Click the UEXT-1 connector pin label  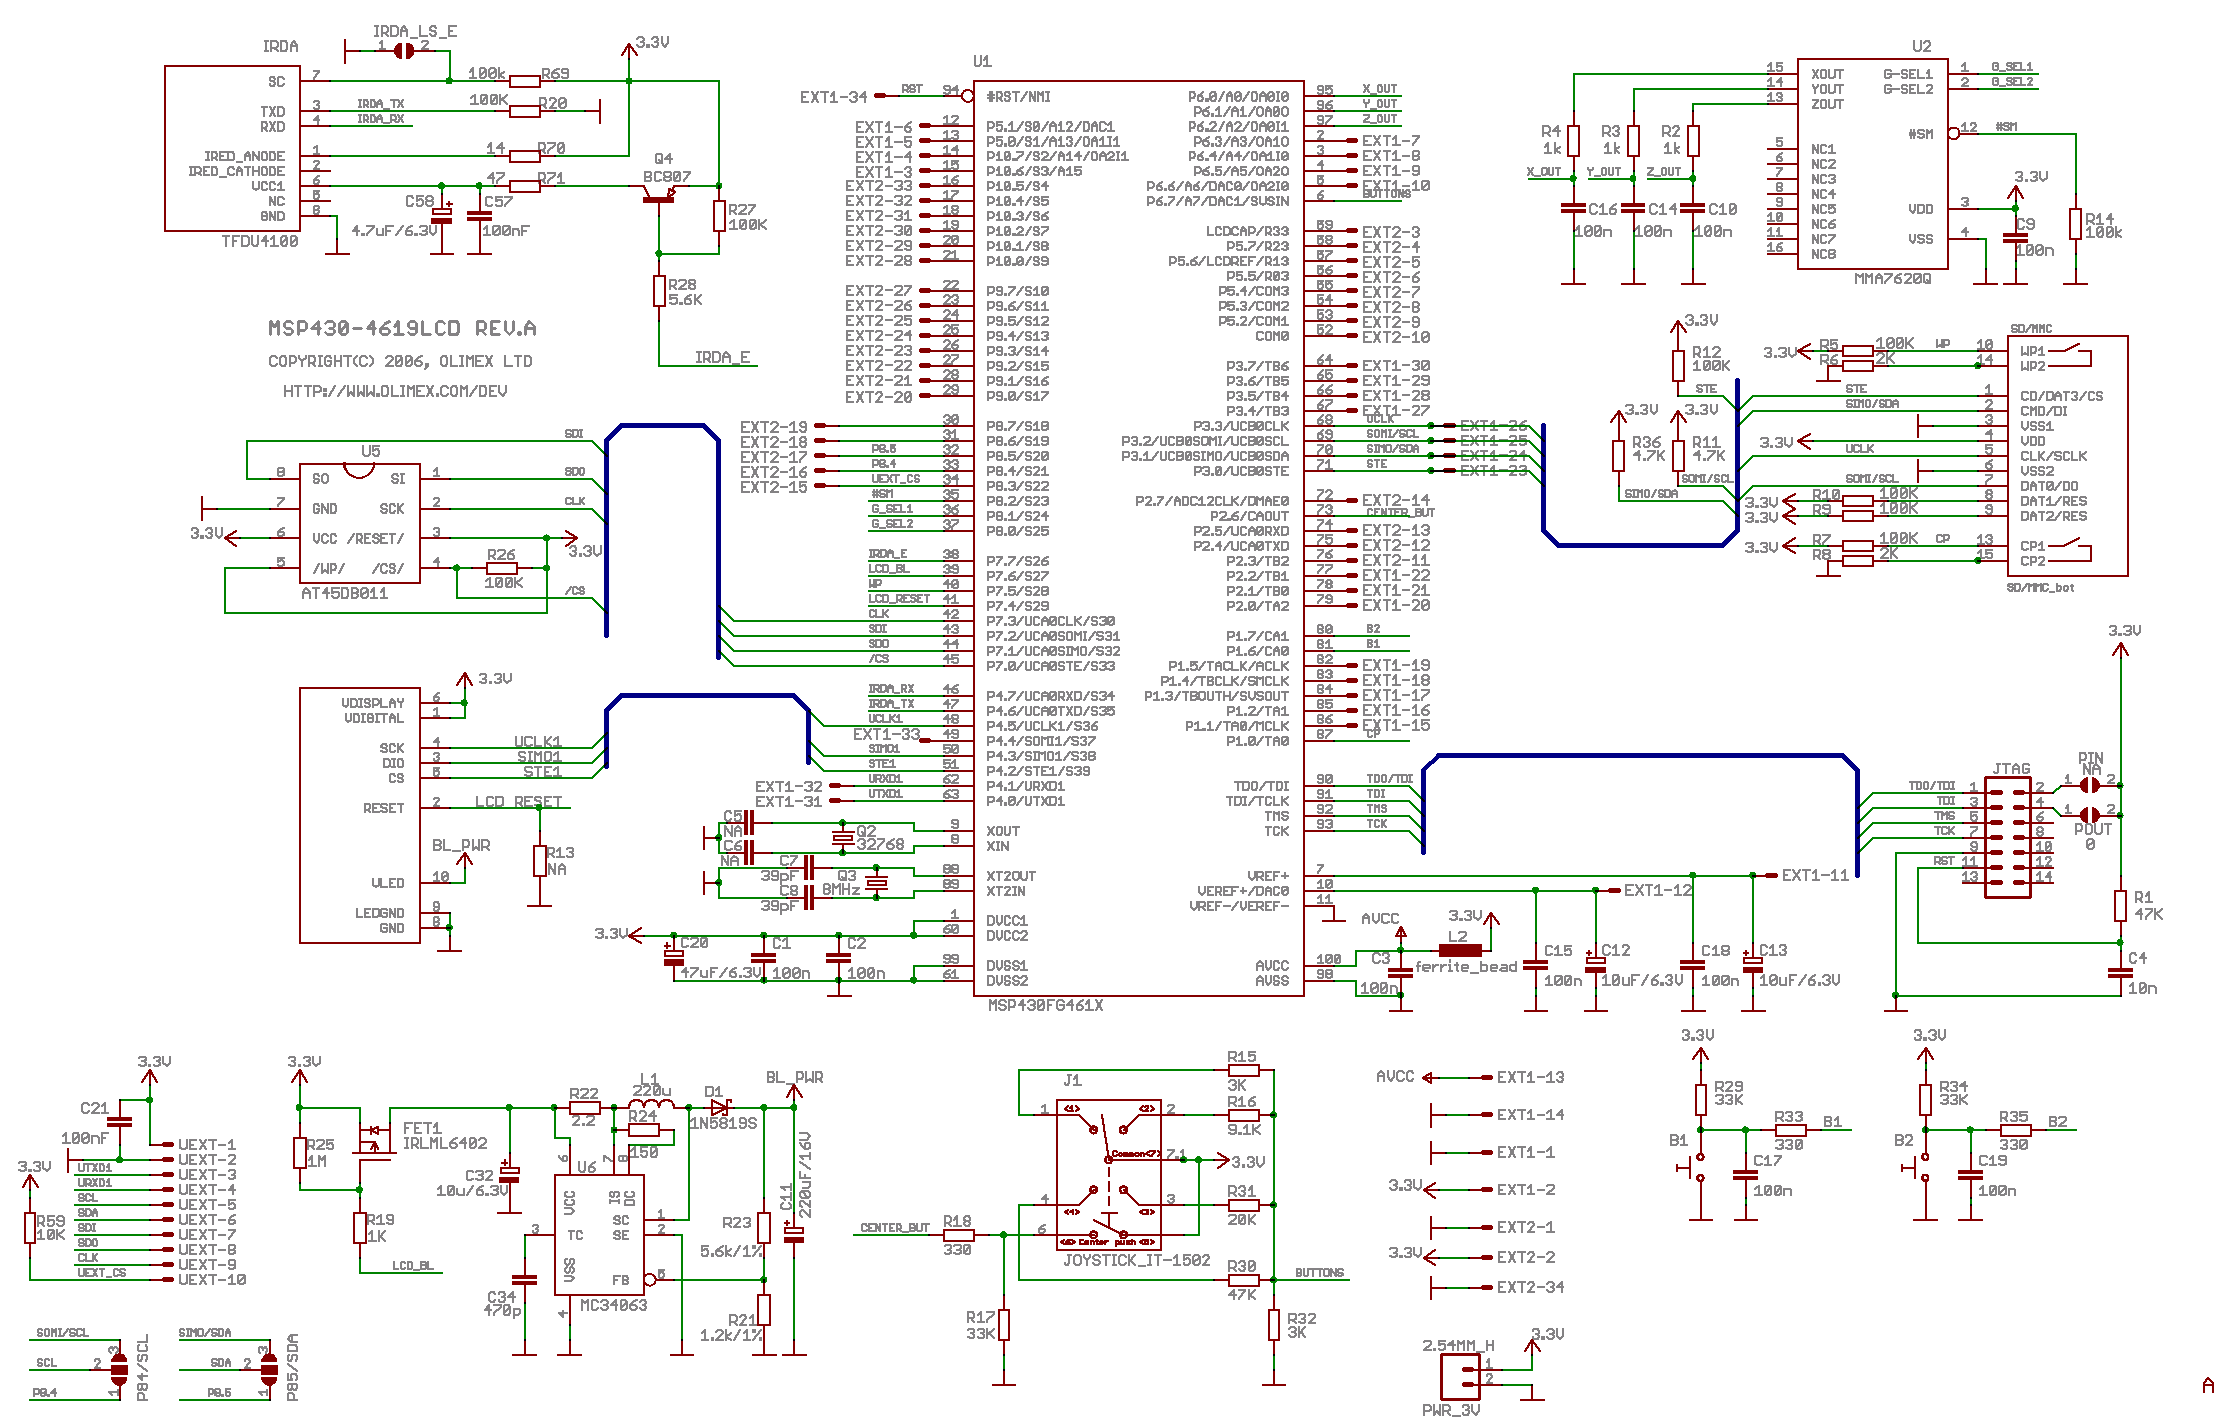[207, 1144]
